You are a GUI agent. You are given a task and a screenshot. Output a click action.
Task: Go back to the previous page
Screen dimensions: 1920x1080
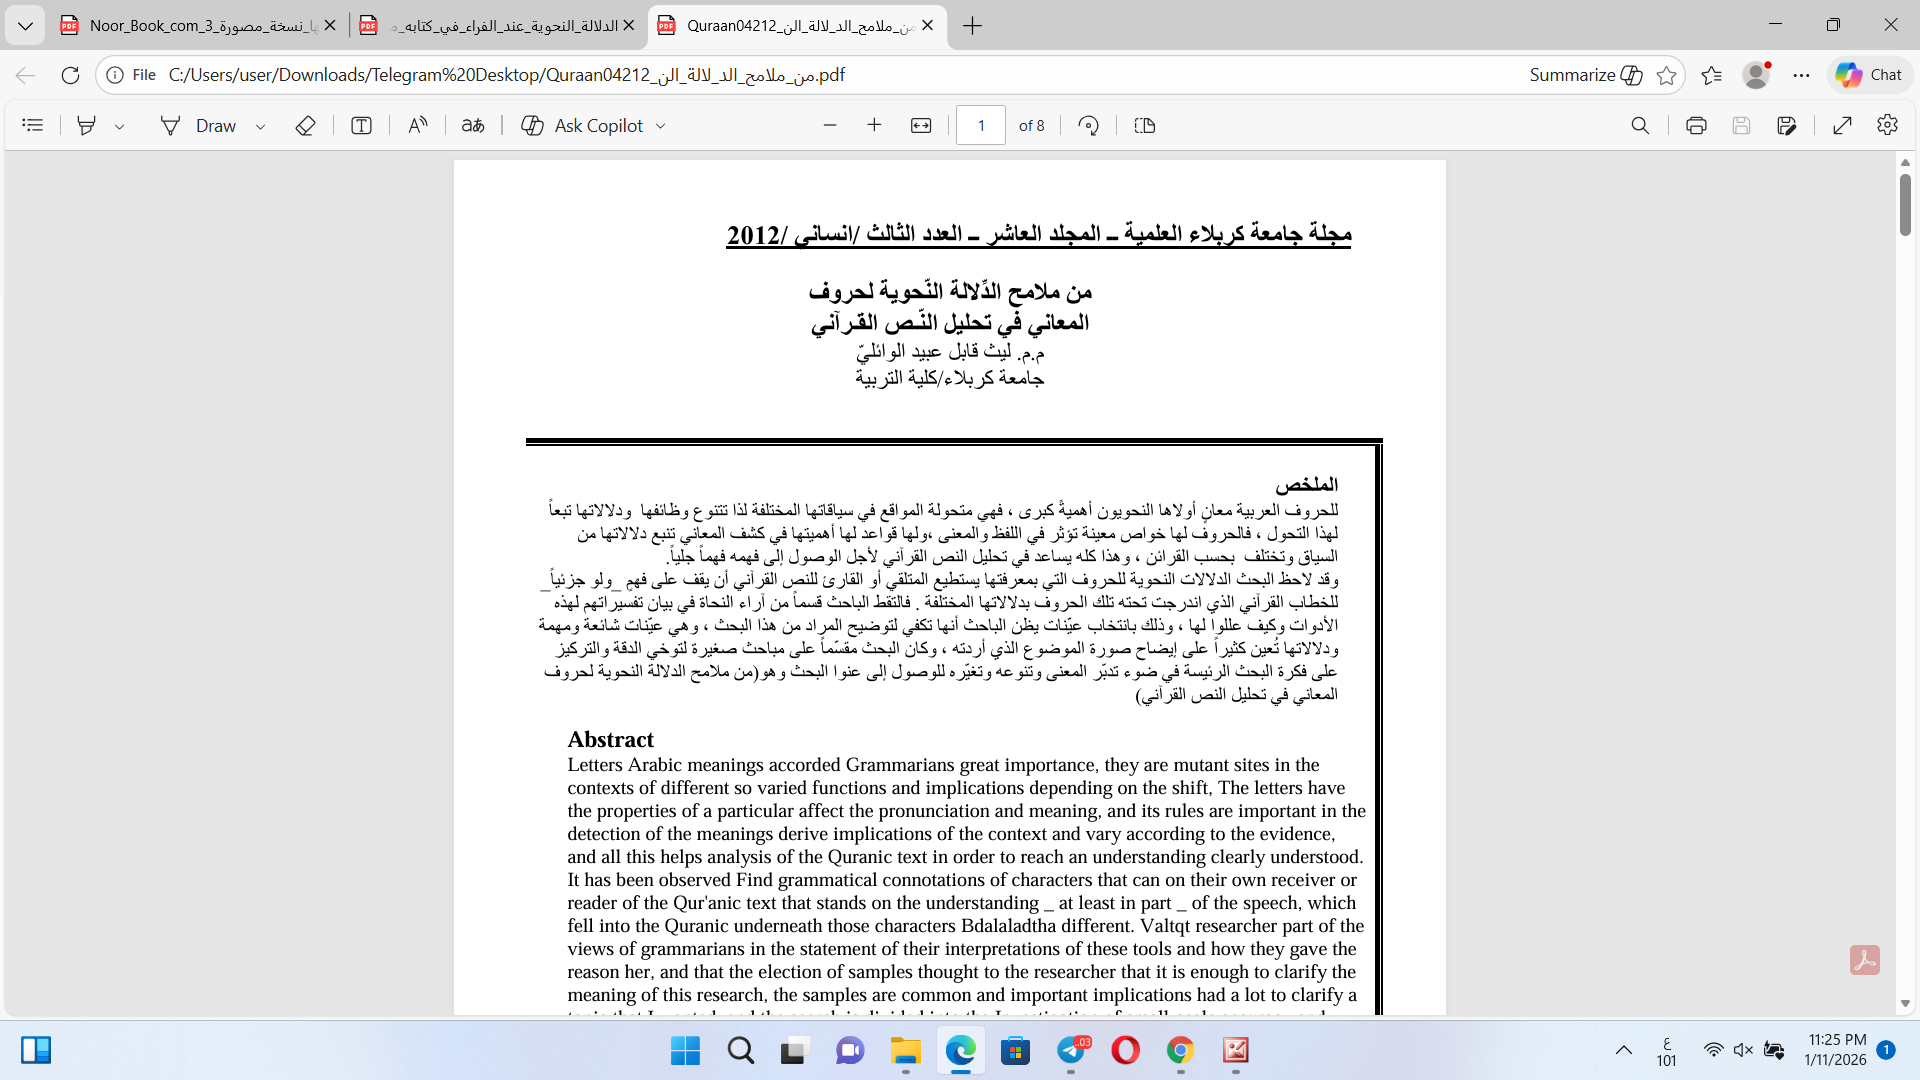click(26, 75)
